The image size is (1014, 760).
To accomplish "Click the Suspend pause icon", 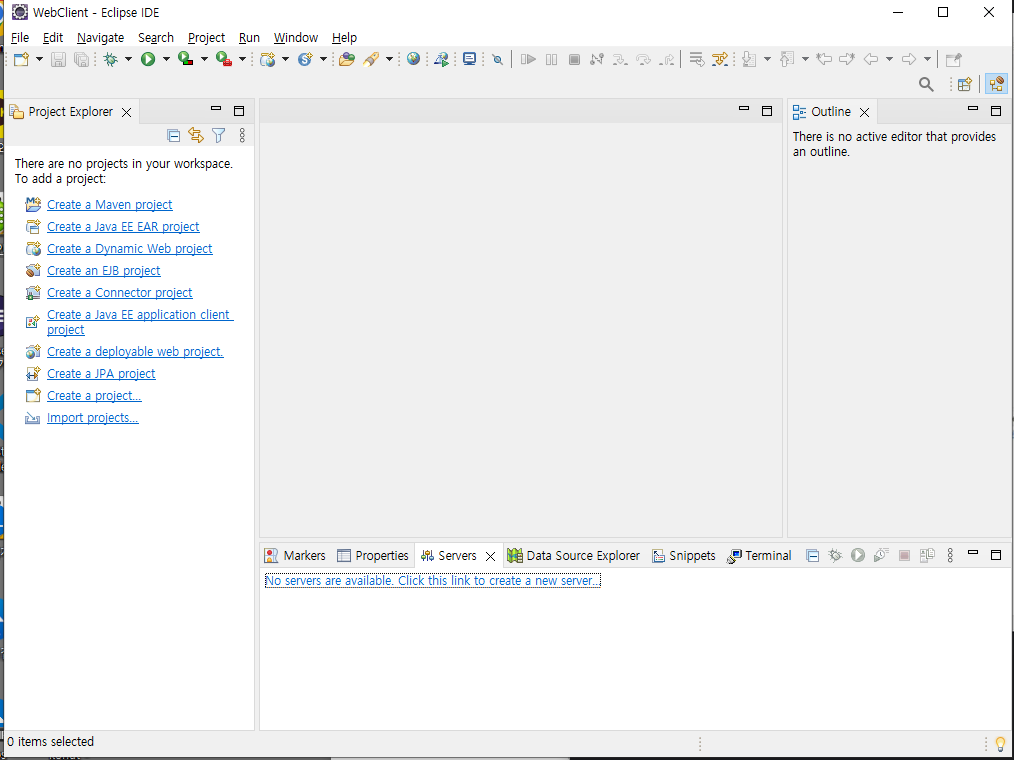I will pos(551,60).
